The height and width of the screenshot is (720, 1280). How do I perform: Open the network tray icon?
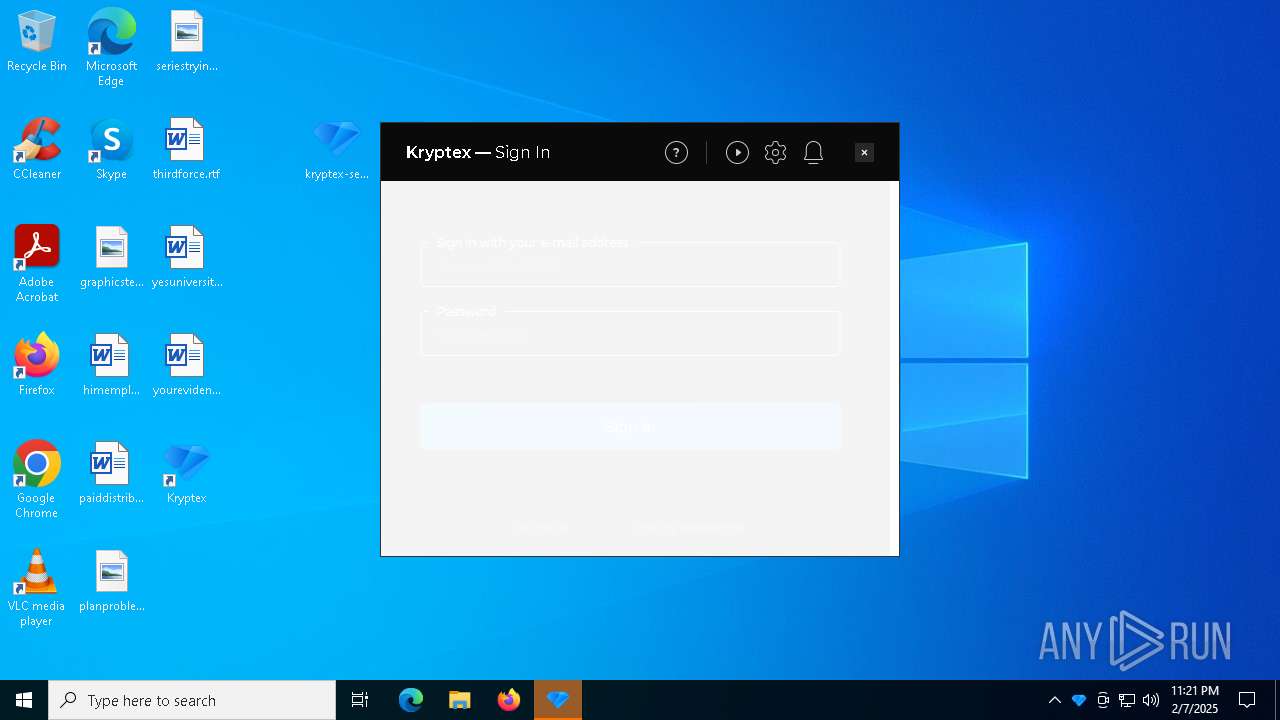pos(1127,700)
